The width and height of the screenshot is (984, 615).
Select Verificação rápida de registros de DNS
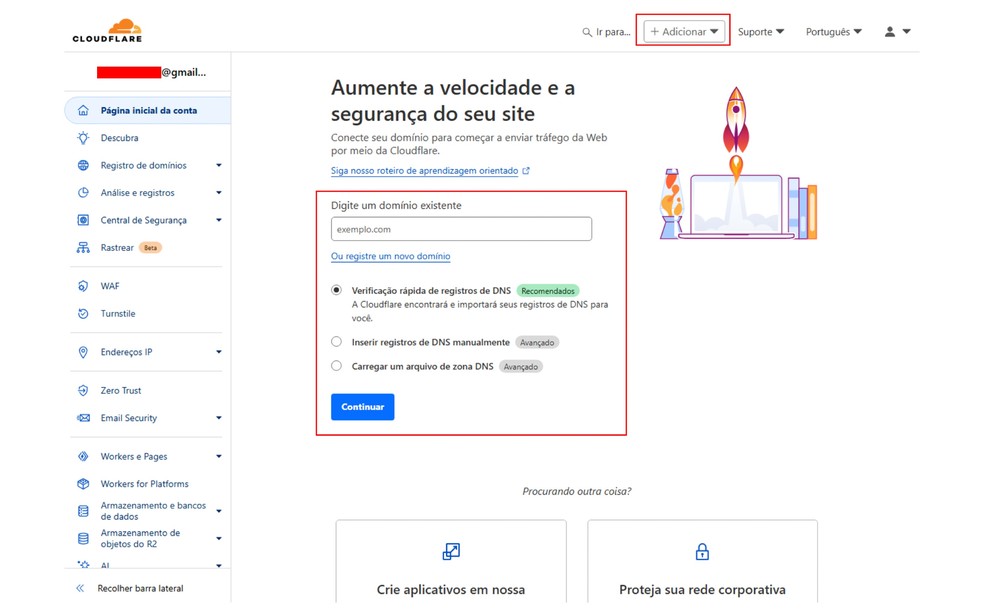(336, 290)
